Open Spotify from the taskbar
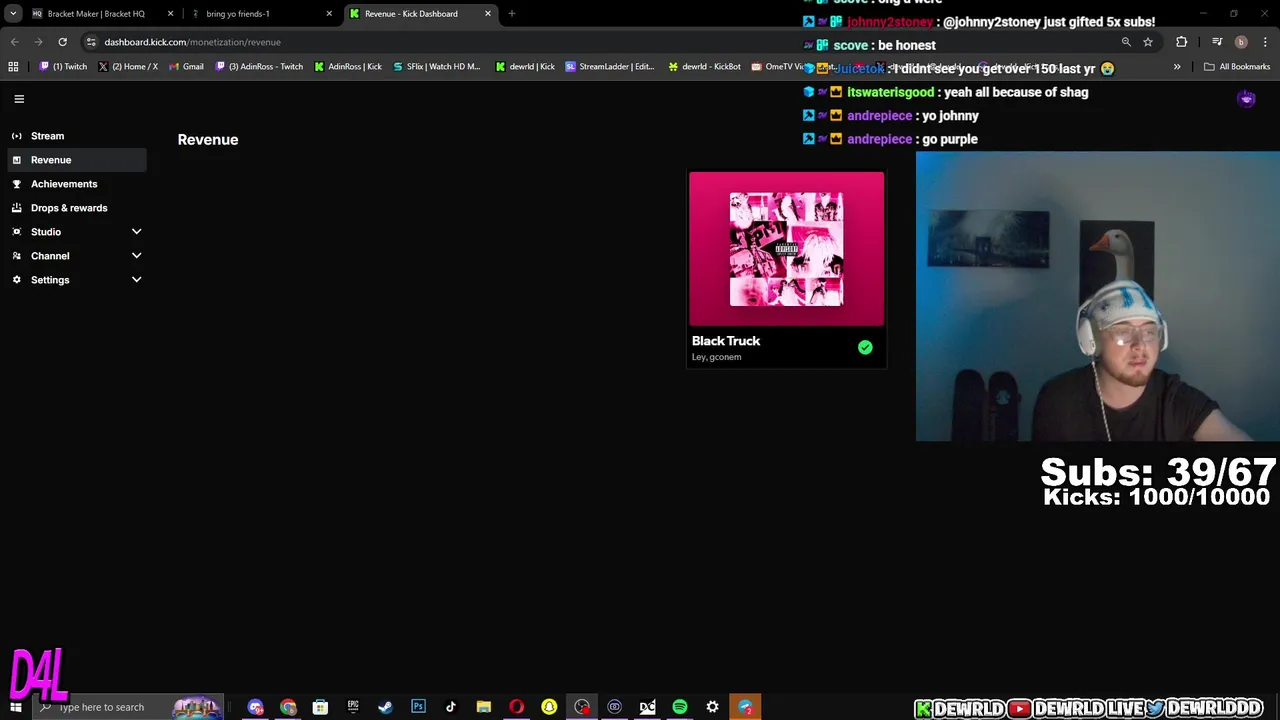The height and width of the screenshot is (720, 1280). (x=680, y=707)
